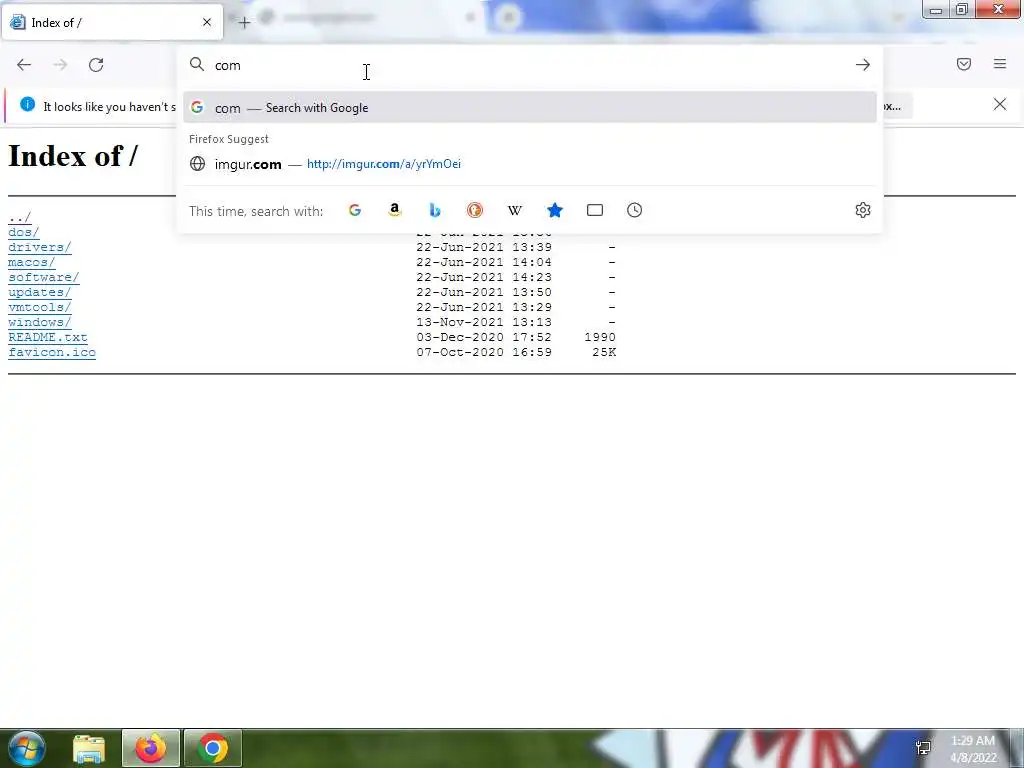Open the updates/ directory link
Screen dimensions: 1024x768
click(39, 293)
